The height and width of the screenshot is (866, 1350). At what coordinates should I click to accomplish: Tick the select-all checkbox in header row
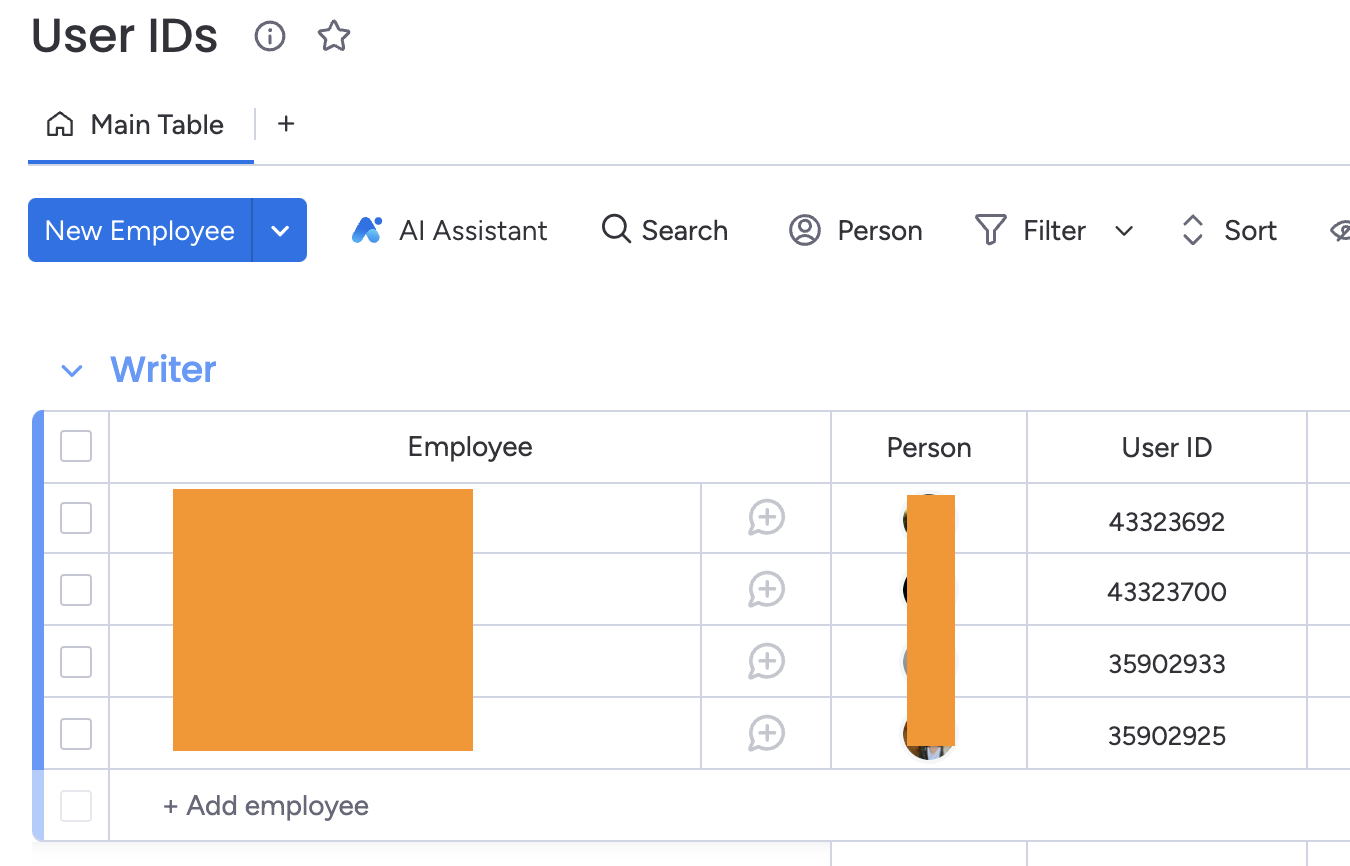point(76,446)
